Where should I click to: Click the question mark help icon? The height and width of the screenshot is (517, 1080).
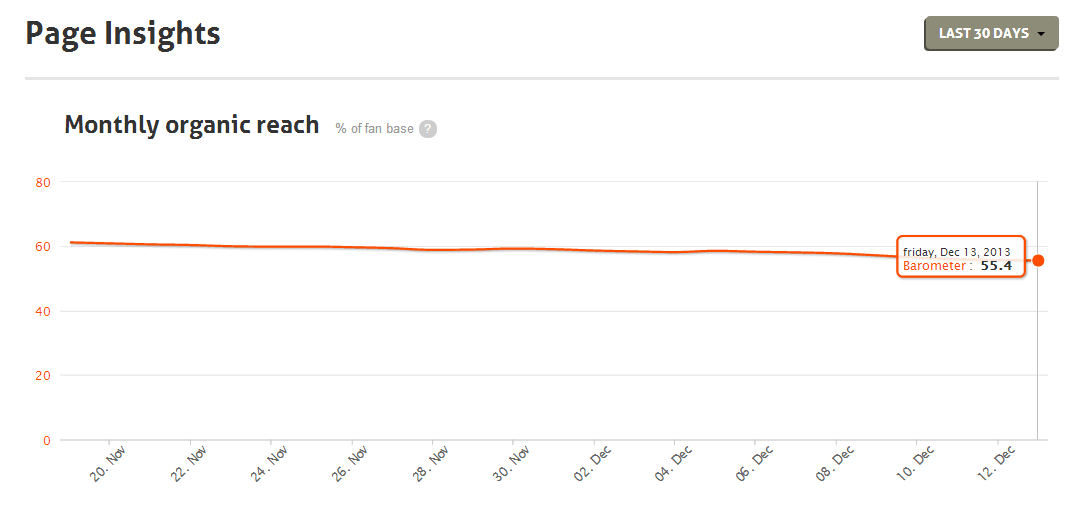pos(428,129)
